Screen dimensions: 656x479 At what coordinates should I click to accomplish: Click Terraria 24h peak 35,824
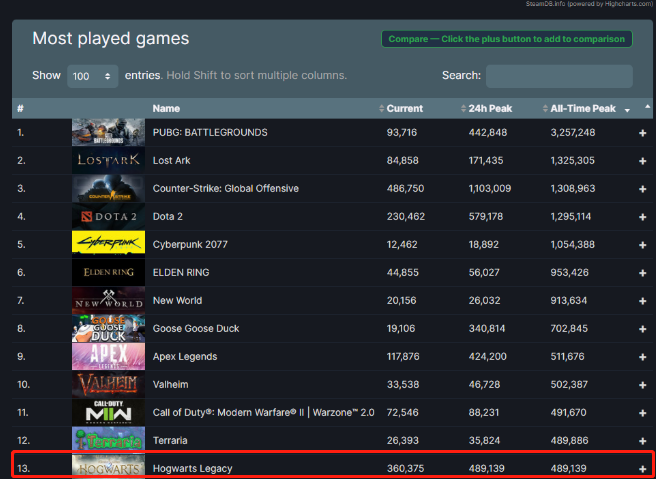tap(484, 441)
